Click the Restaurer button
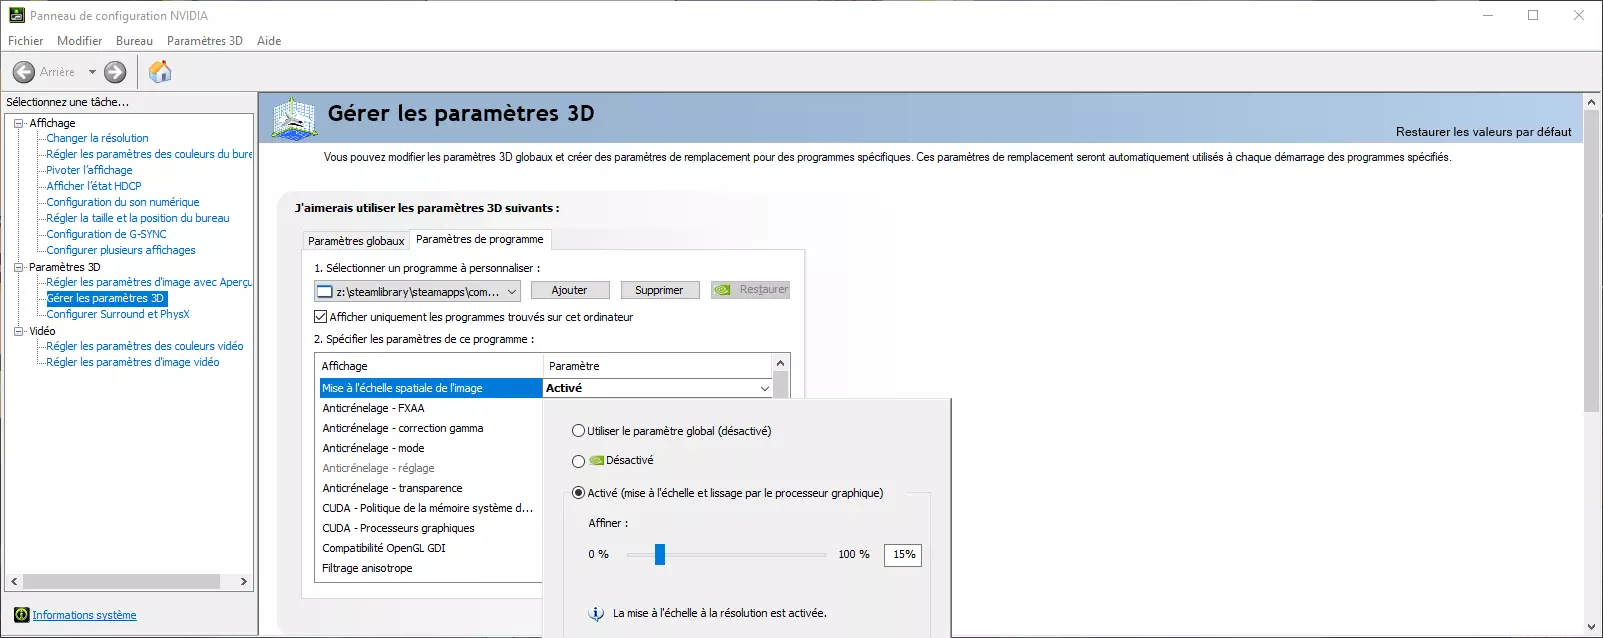This screenshot has width=1603, height=638. point(750,290)
